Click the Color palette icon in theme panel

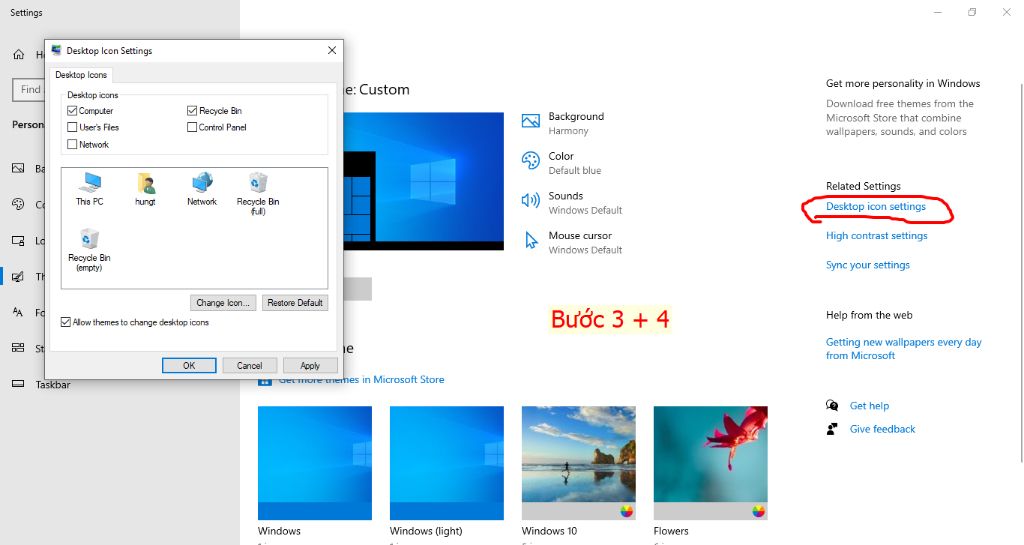(531, 161)
